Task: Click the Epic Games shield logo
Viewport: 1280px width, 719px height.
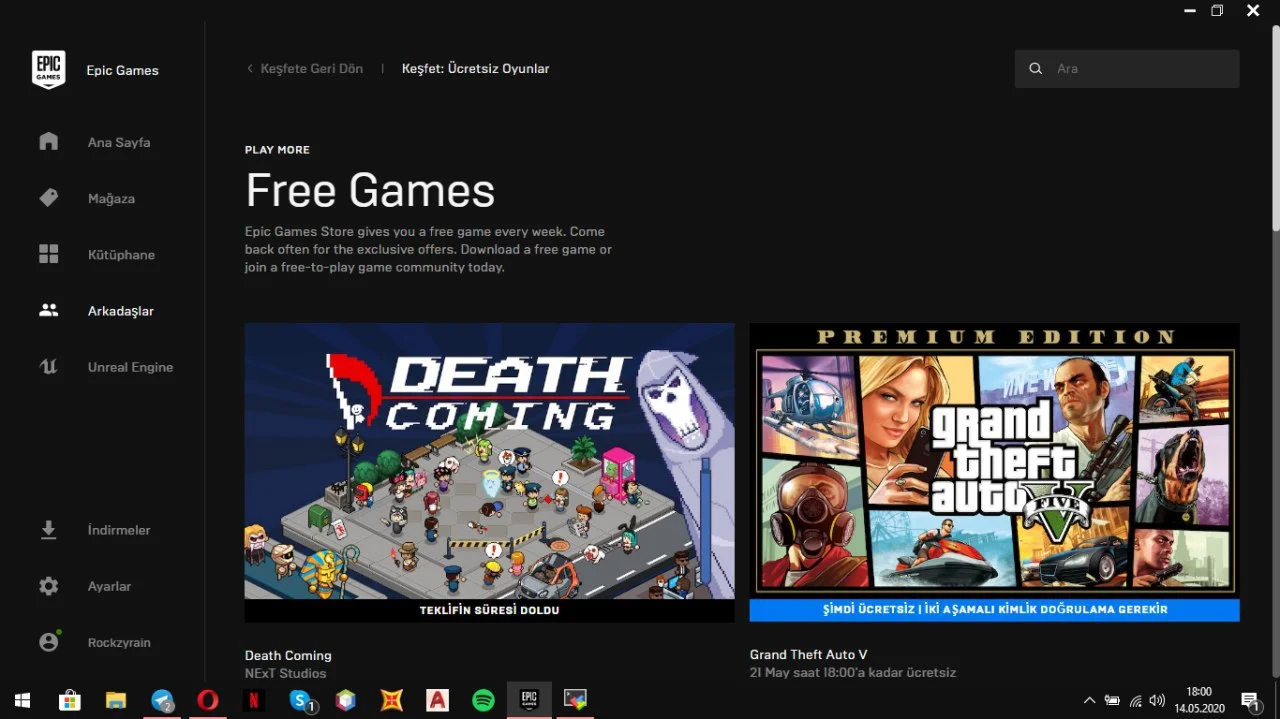Action: point(49,70)
